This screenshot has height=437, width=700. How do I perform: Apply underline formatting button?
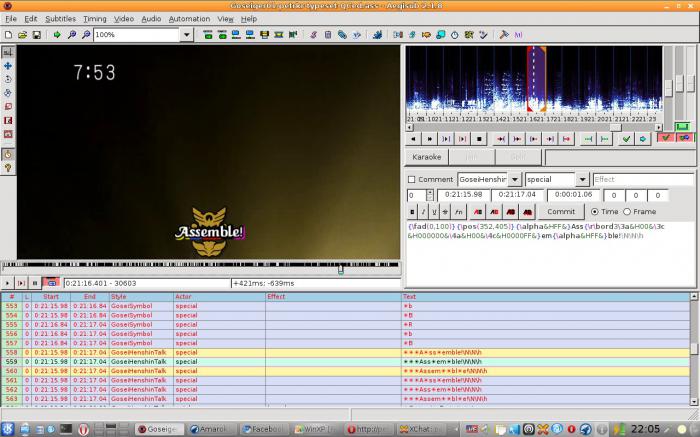(434, 212)
